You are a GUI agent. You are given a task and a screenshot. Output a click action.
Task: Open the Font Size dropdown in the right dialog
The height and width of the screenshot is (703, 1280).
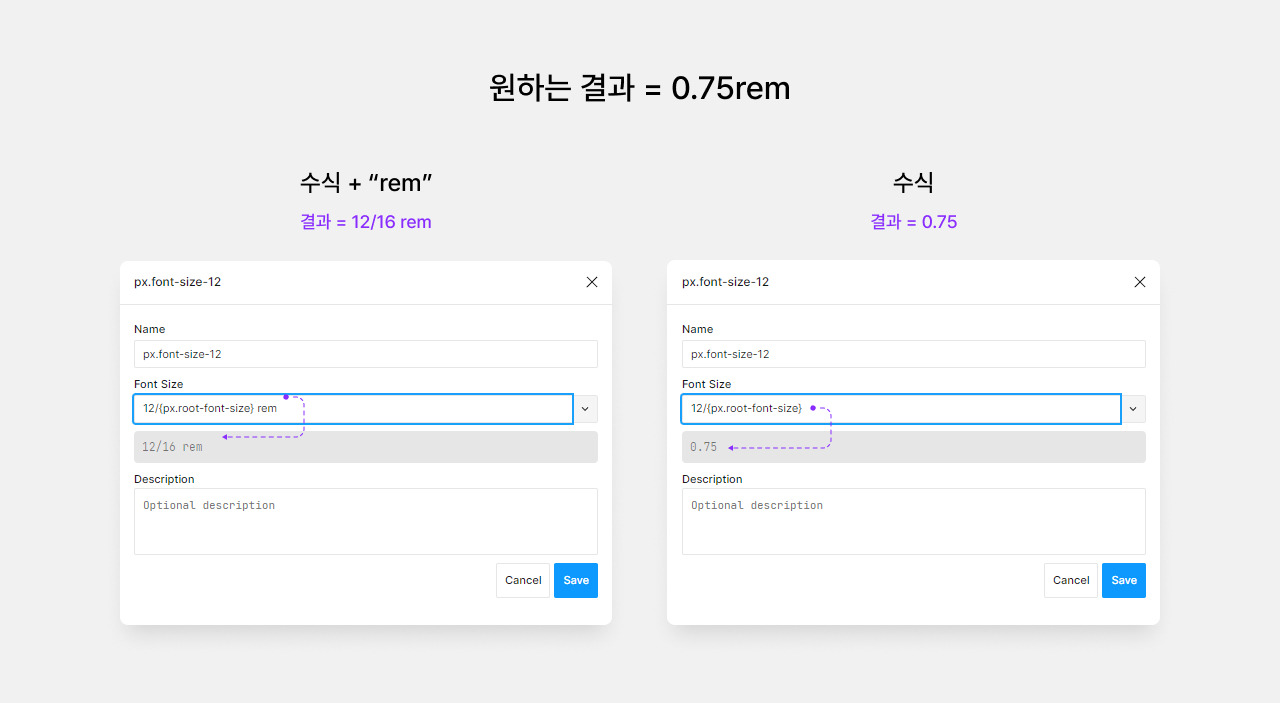coord(1133,408)
